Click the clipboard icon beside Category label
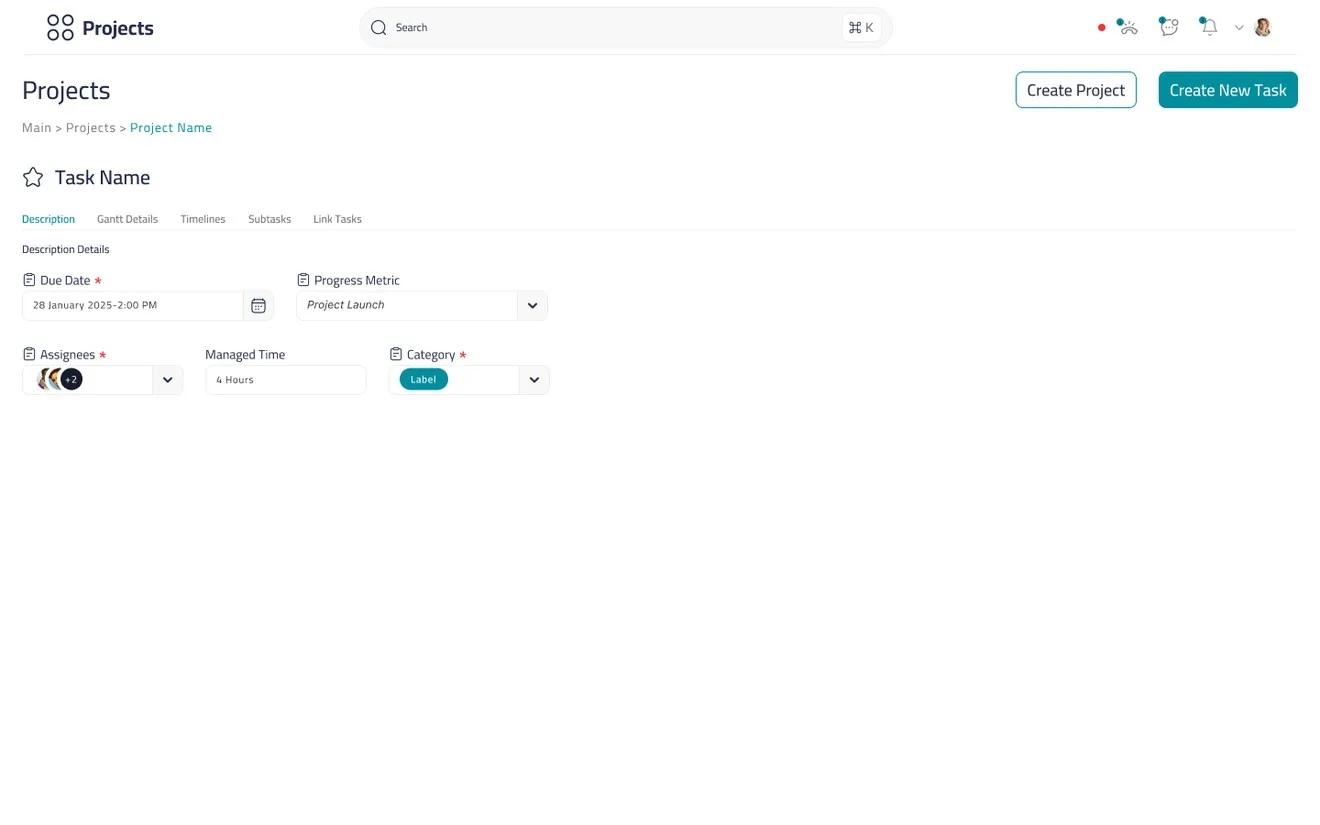The width and height of the screenshot is (1320, 825). pos(396,354)
